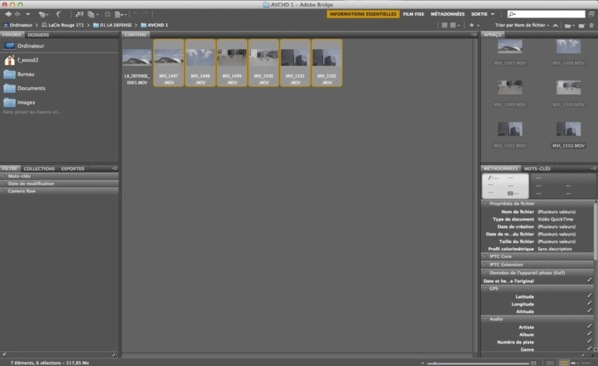Click the delete trash icon
The image size is (598, 366).
[592, 26]
